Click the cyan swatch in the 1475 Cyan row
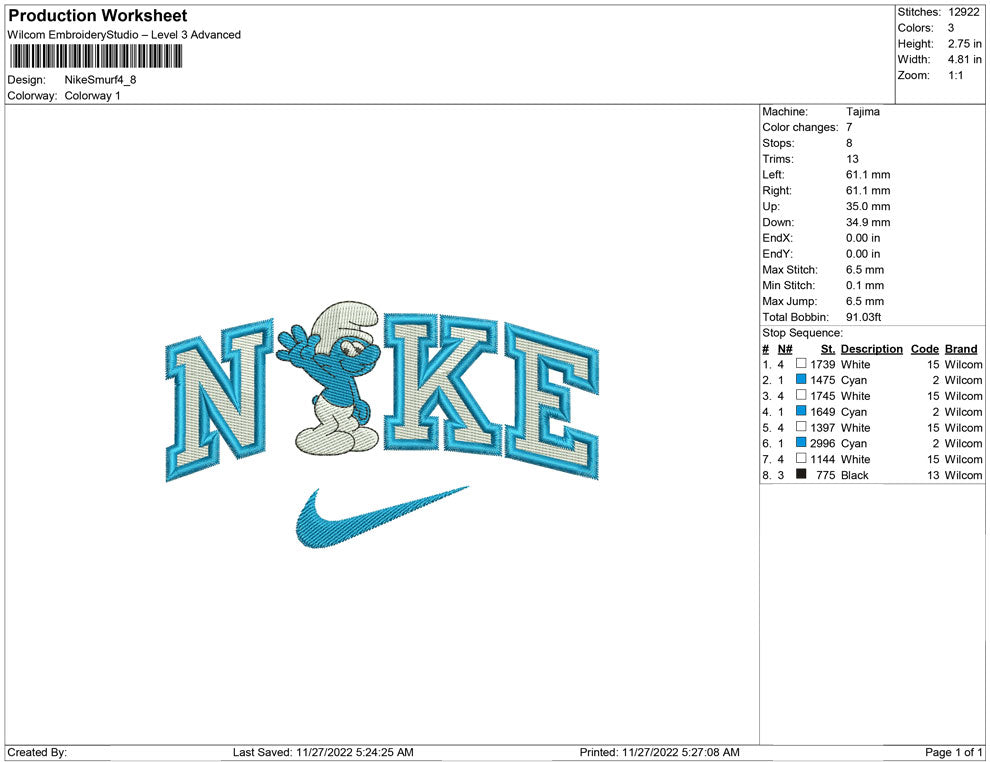 (801, 379)
